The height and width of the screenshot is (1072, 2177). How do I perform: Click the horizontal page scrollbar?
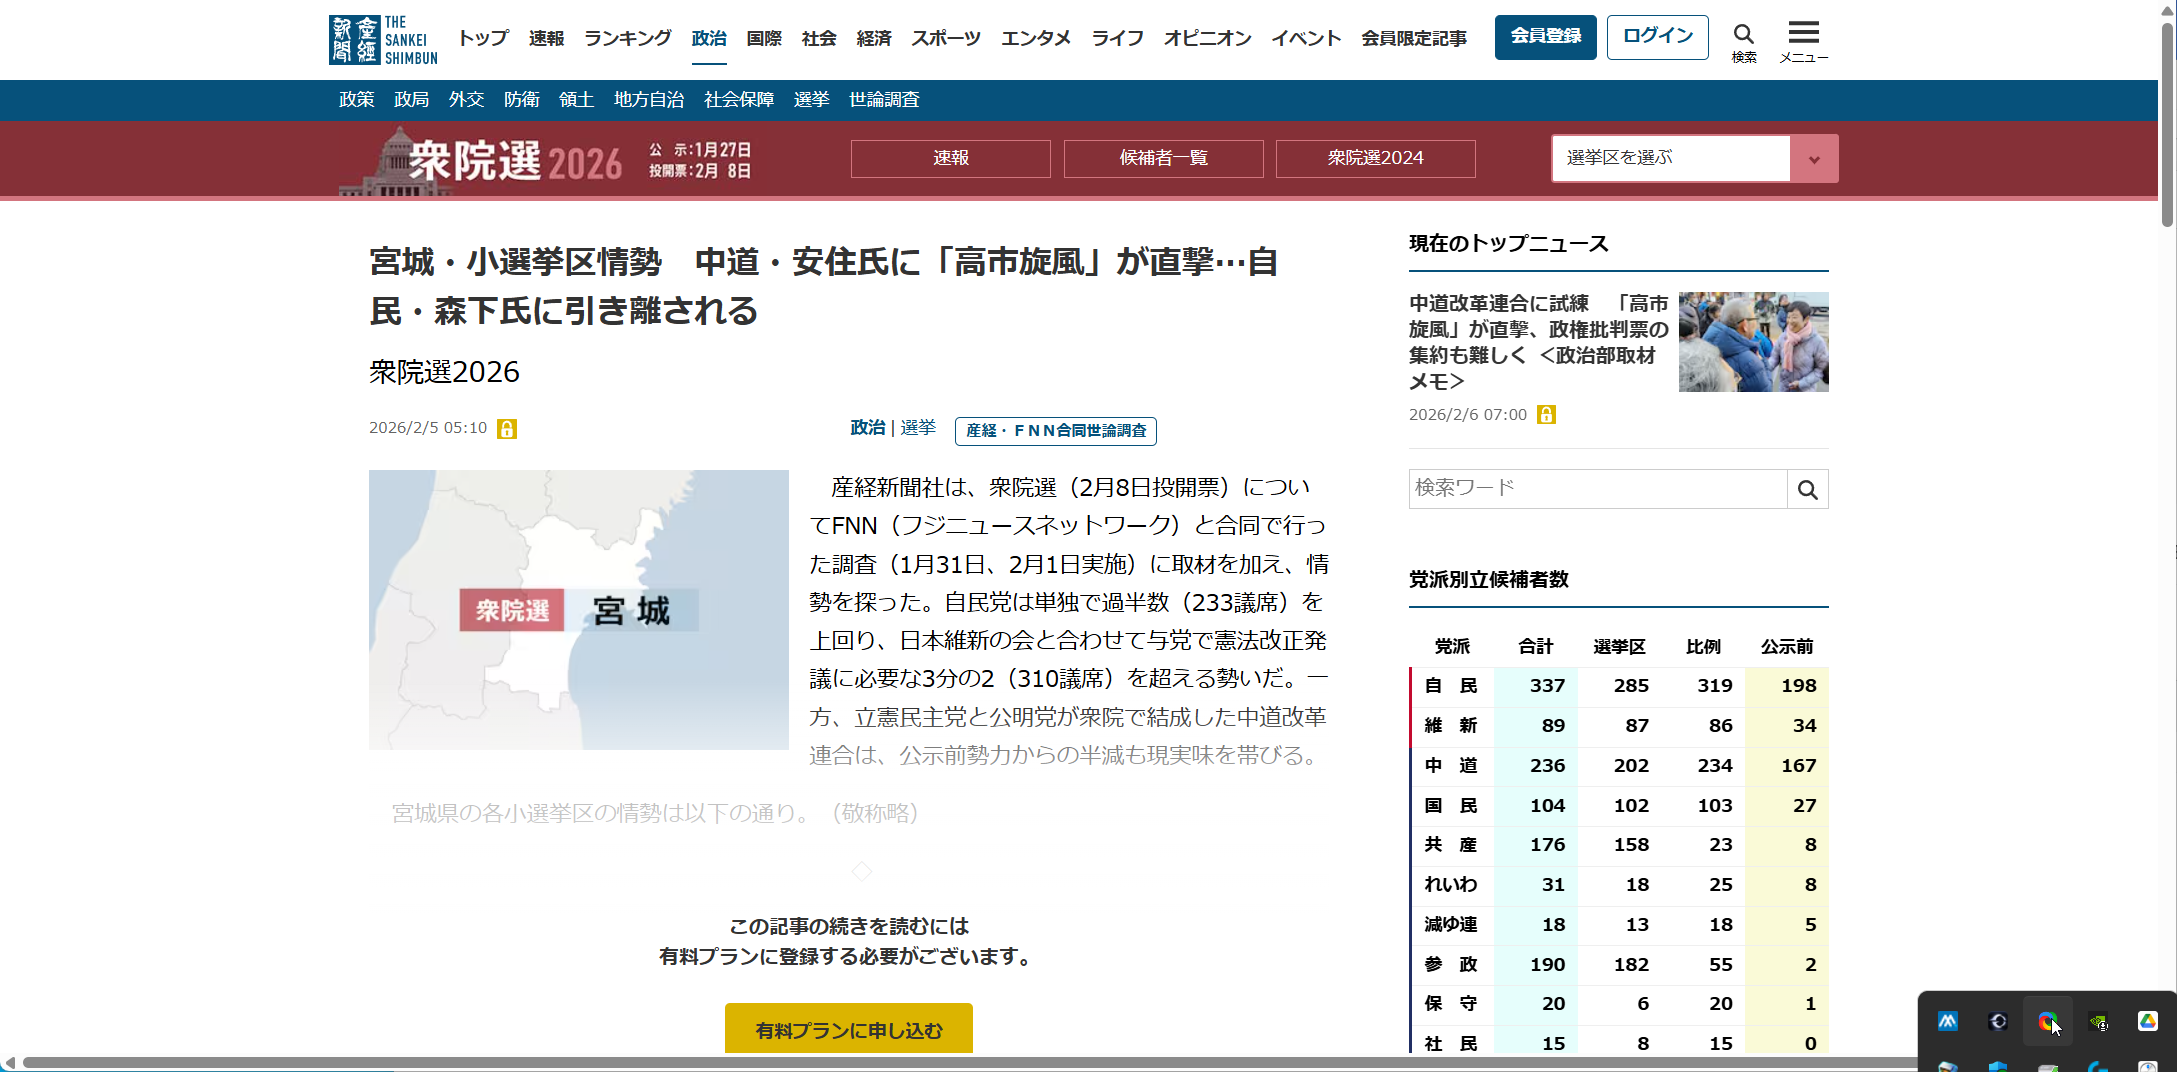pyautogui.click(x=970, y=1062)
